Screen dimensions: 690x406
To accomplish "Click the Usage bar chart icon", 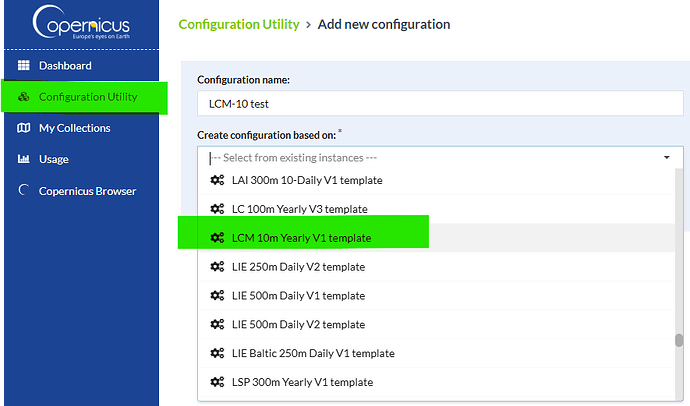I will pyautogui.click(x=25, y=159).
